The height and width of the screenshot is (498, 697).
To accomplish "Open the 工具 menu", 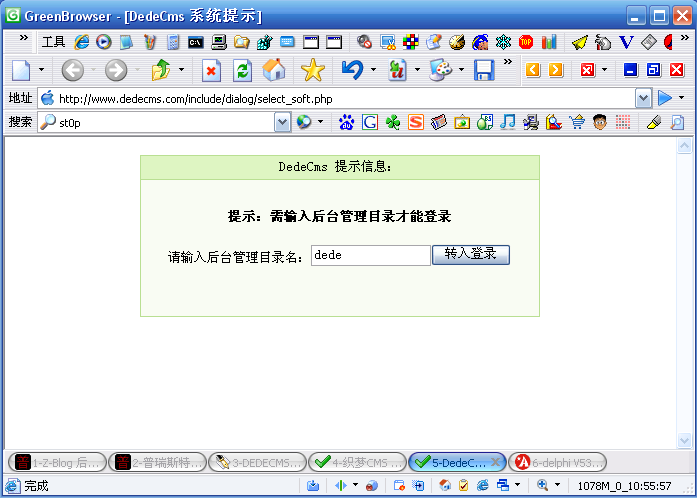I will [x=53, y=42].
